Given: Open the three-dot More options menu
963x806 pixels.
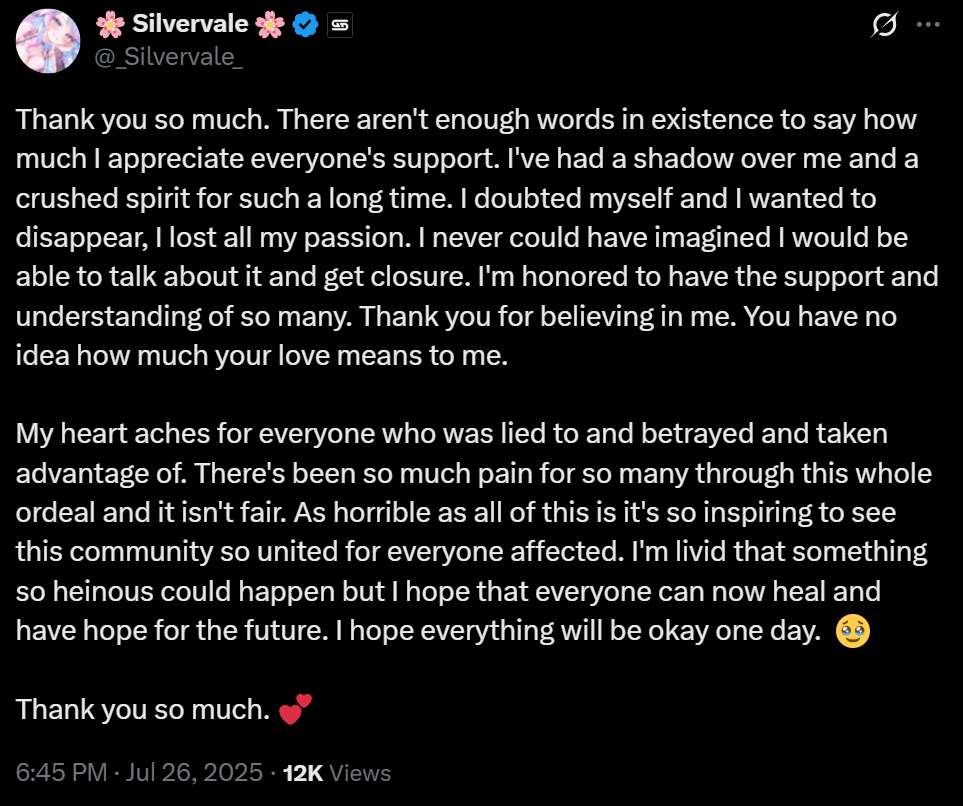Looking at the screenshot, I should point(928,25).
